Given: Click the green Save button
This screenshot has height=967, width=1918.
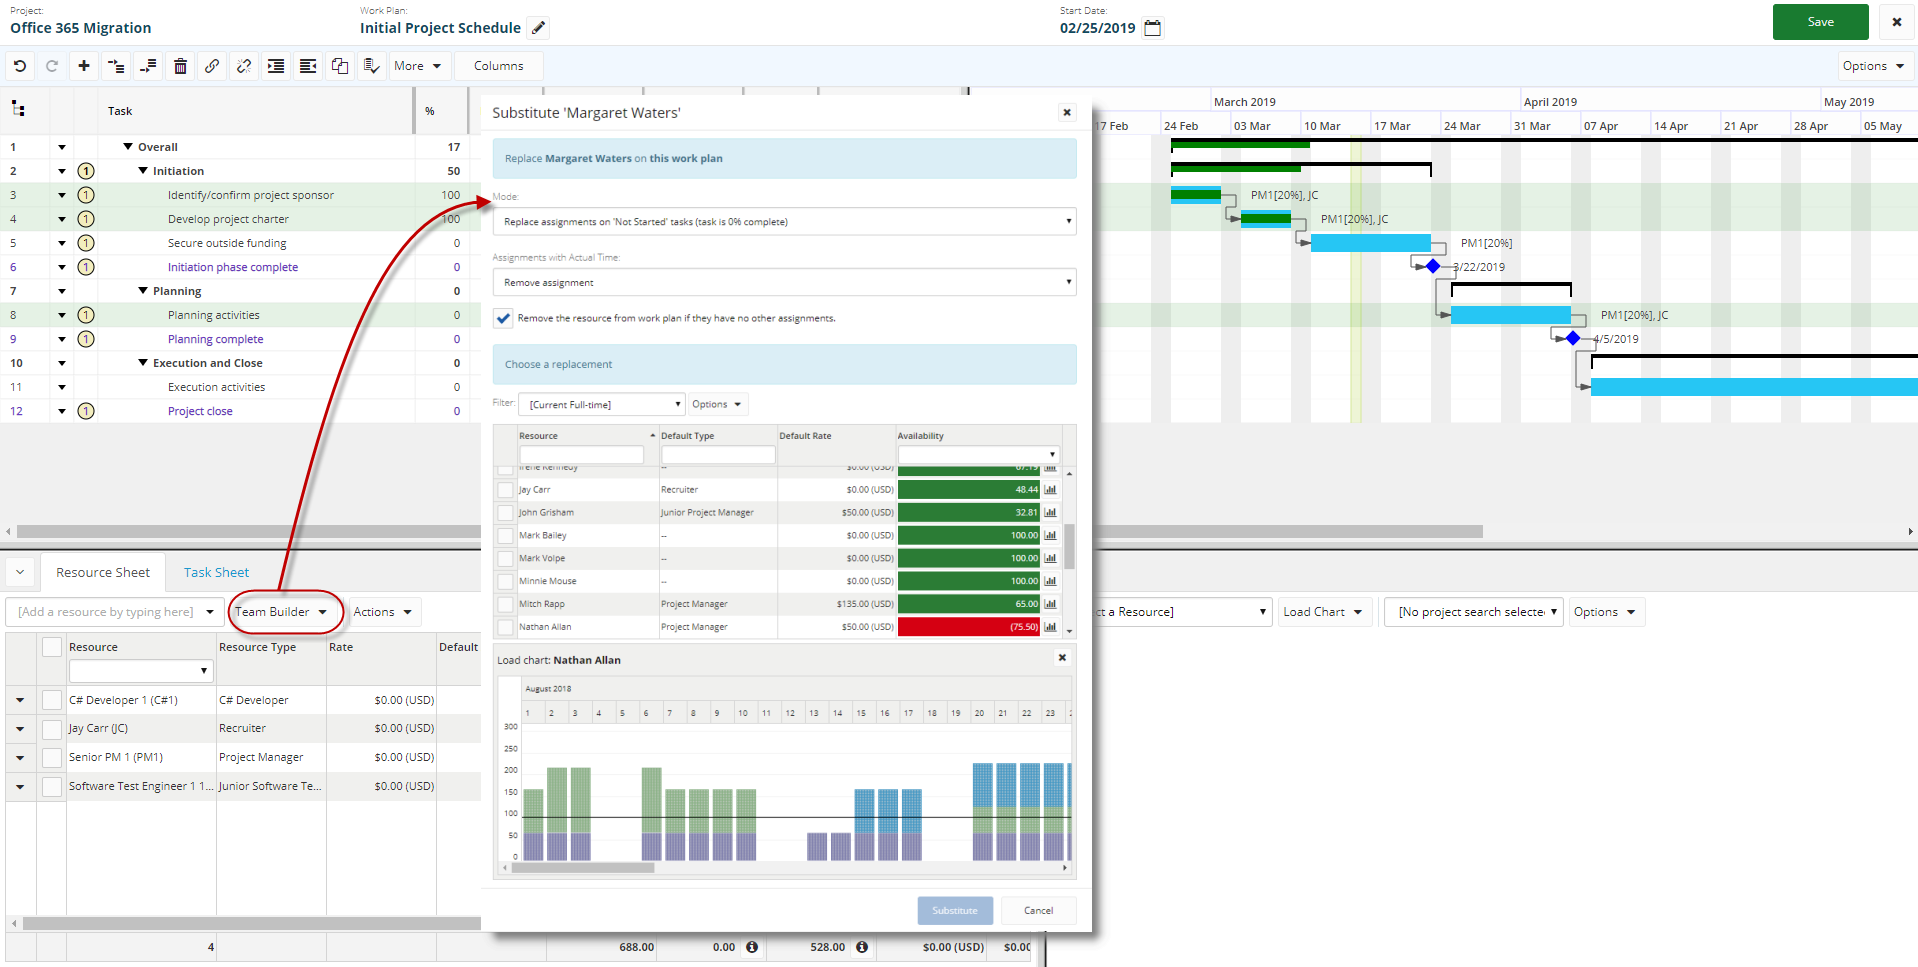Looking at the screenshot, I should click(x=1820, y=22).
